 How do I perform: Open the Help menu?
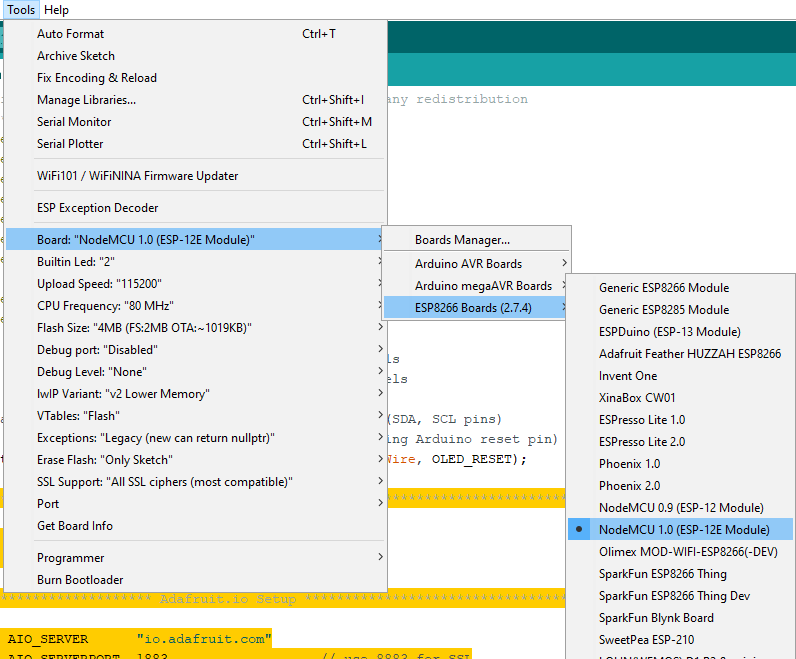[56, 10]
